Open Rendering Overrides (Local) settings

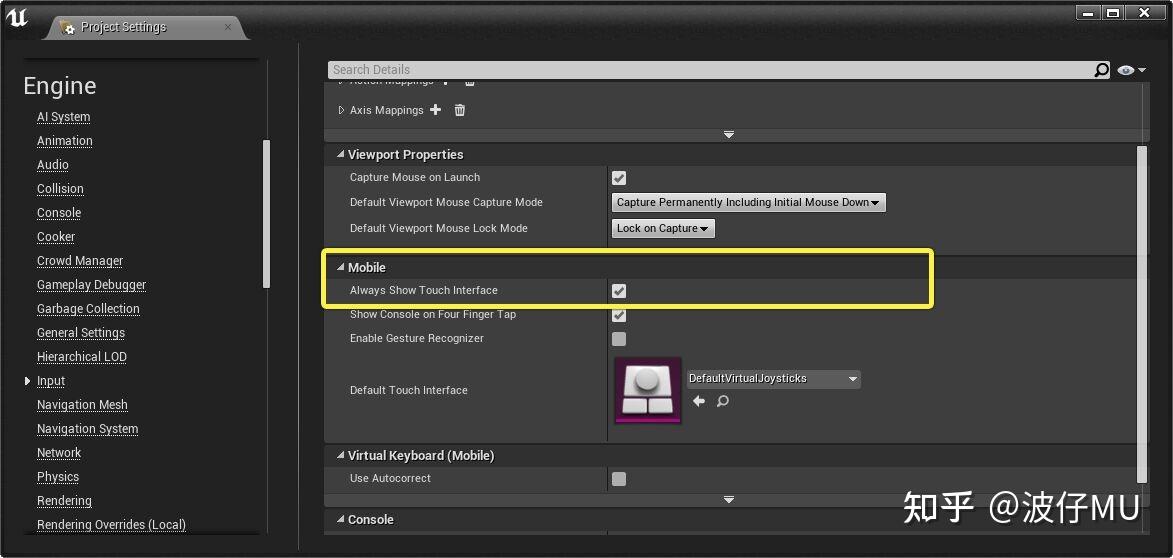(x=111, y=524)
